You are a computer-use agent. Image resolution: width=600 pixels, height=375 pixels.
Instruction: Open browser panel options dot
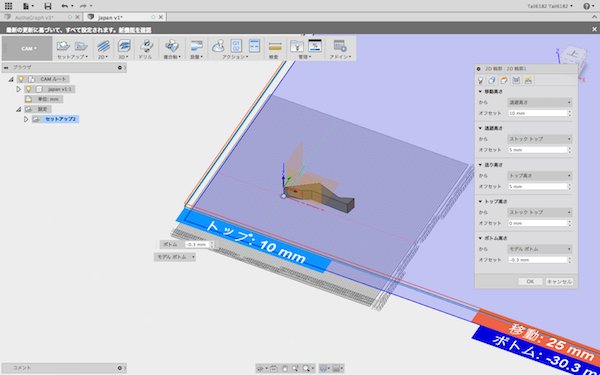tap(120, 68)
